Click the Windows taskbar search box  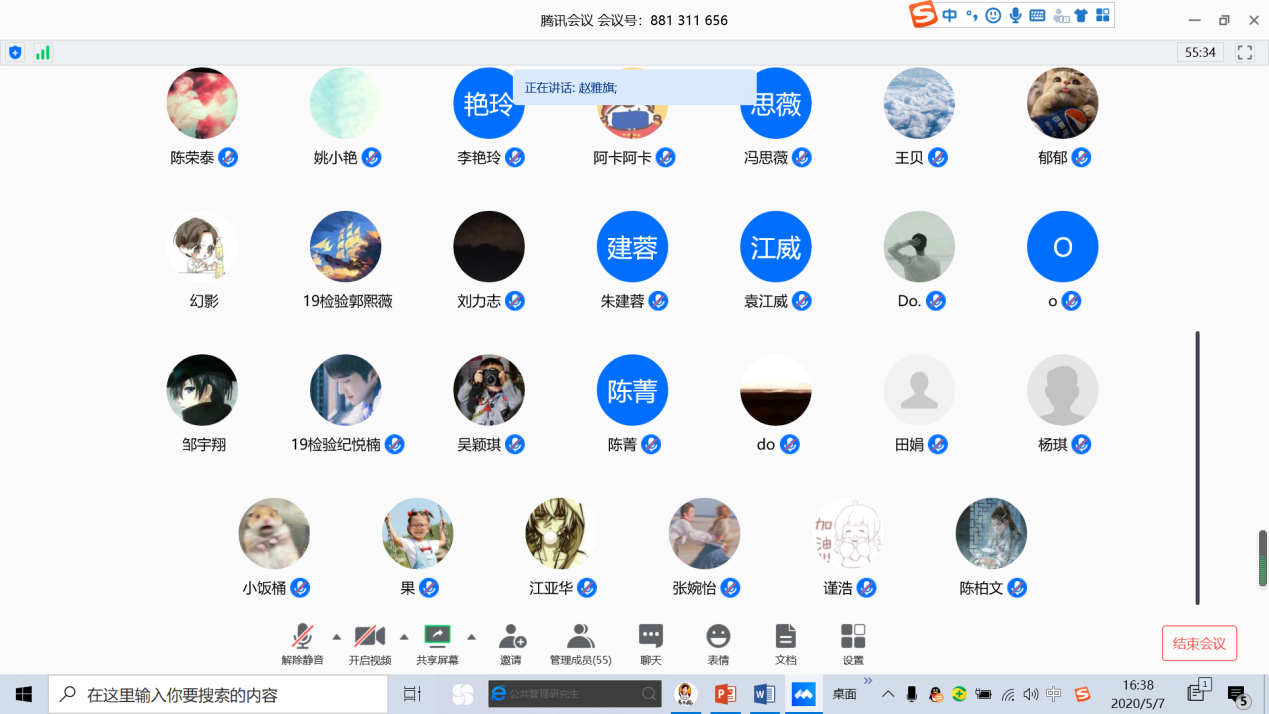coord(218,694)
